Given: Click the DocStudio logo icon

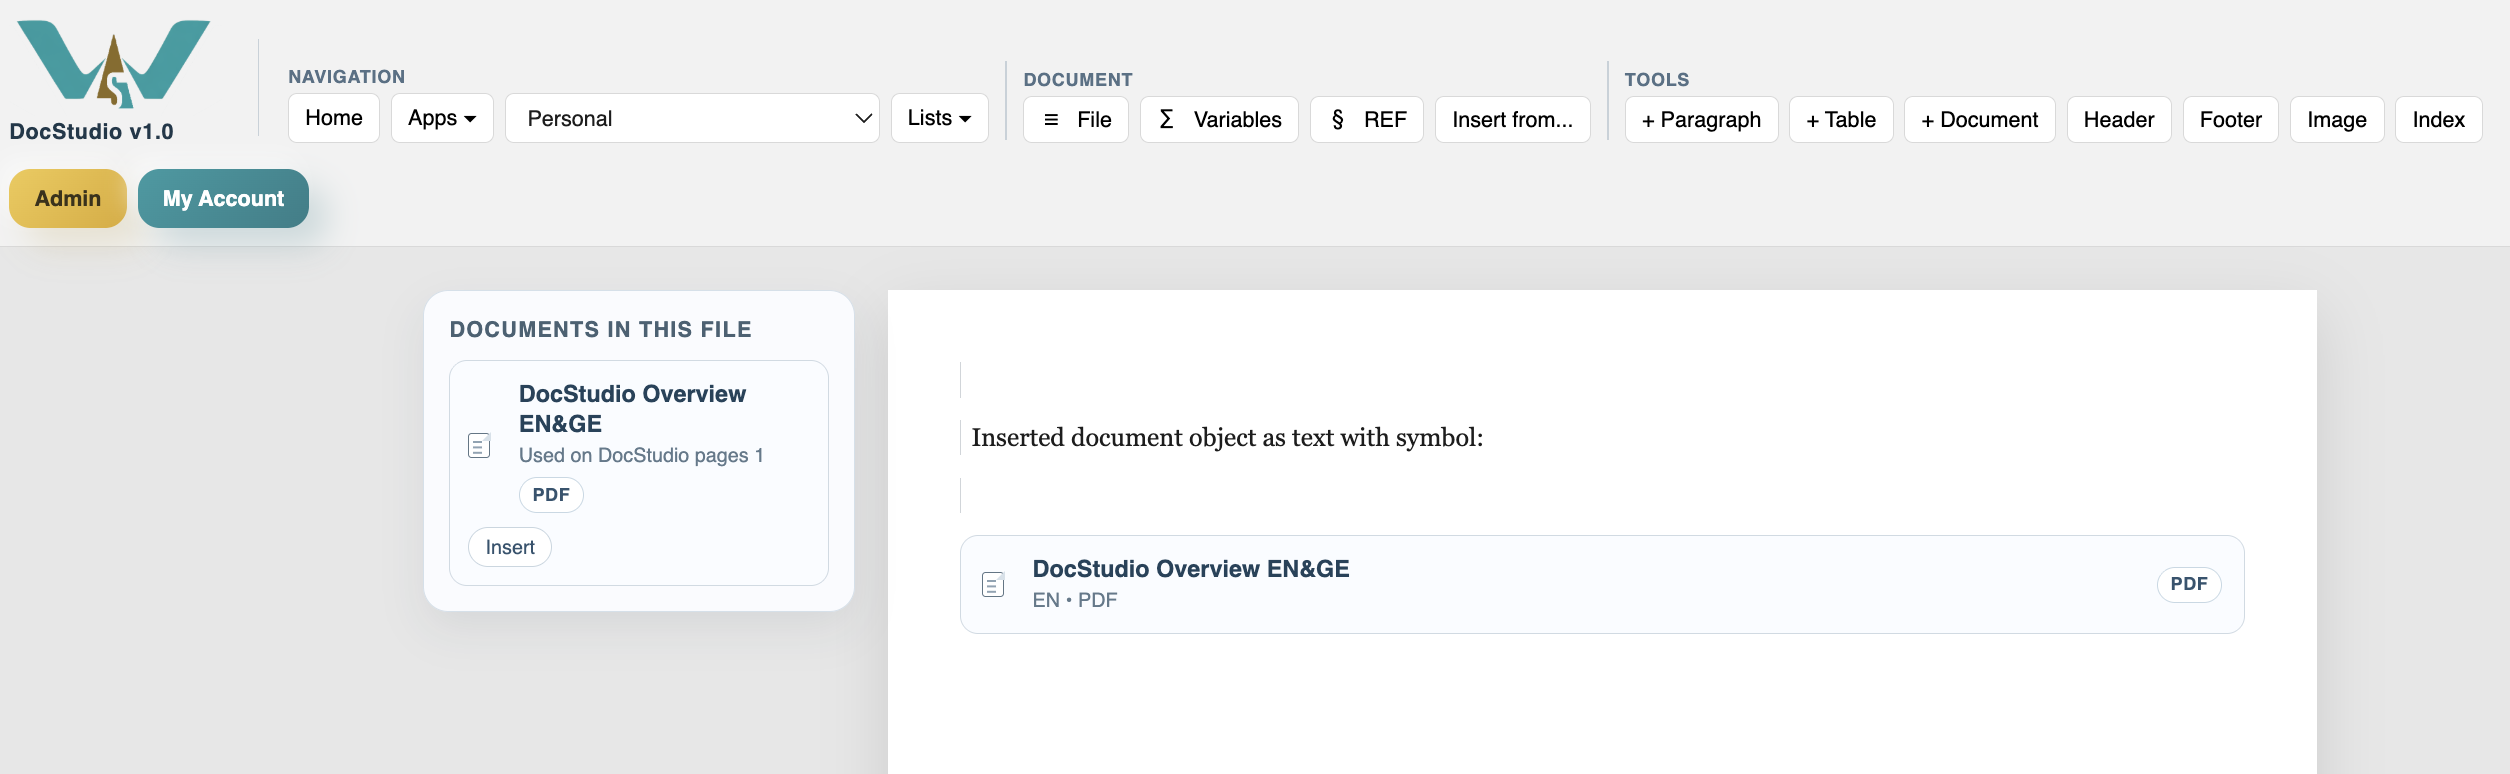Looking at the screenshot, I should click(x=114, y=64).
